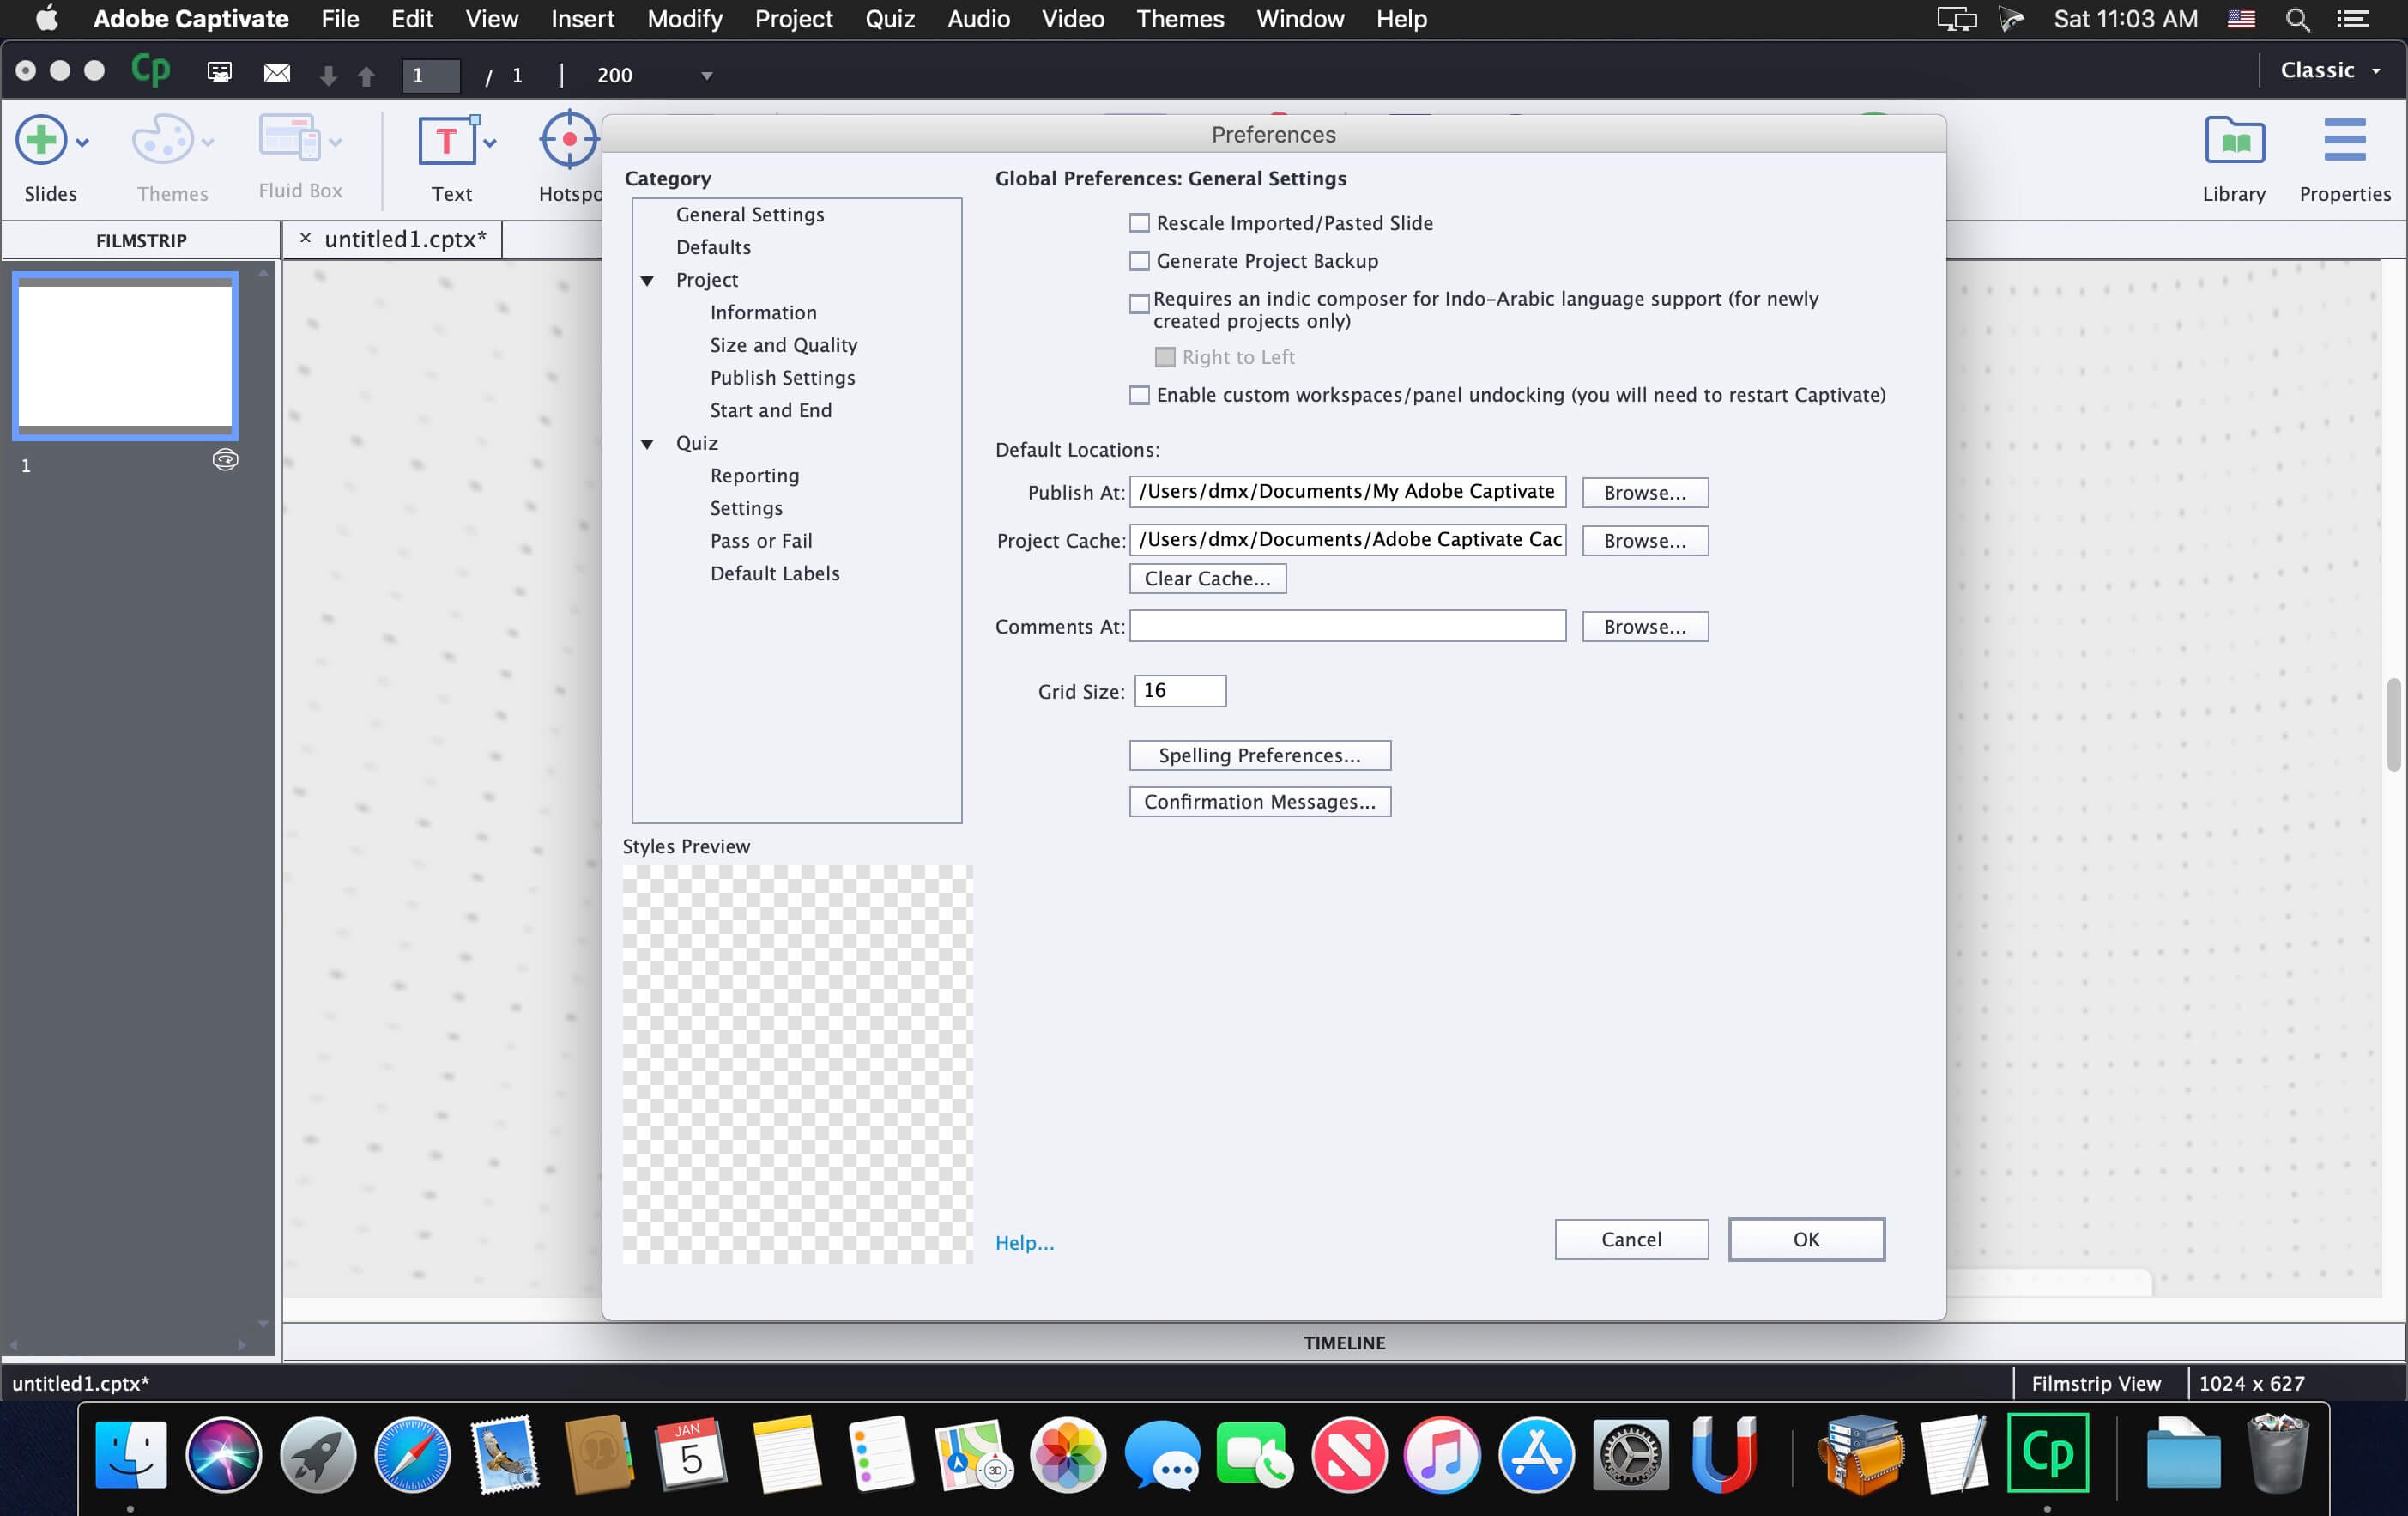Image resolution: width=2408 pixels, height=1516 pixels.
Task: Select Defaults in category list
Action: click(713, 247)
